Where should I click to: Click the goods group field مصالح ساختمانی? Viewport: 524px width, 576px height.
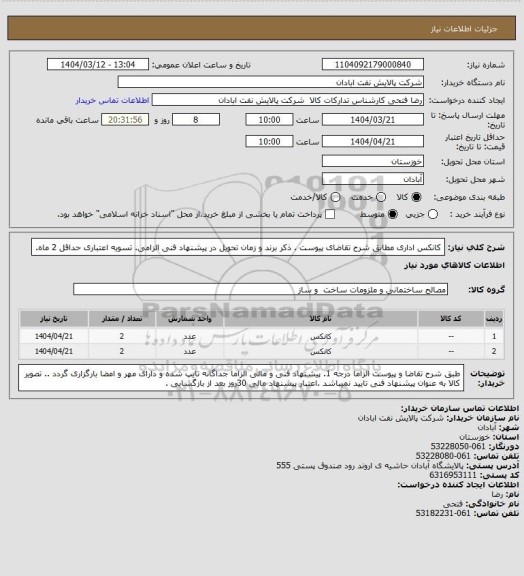(260, 289)
